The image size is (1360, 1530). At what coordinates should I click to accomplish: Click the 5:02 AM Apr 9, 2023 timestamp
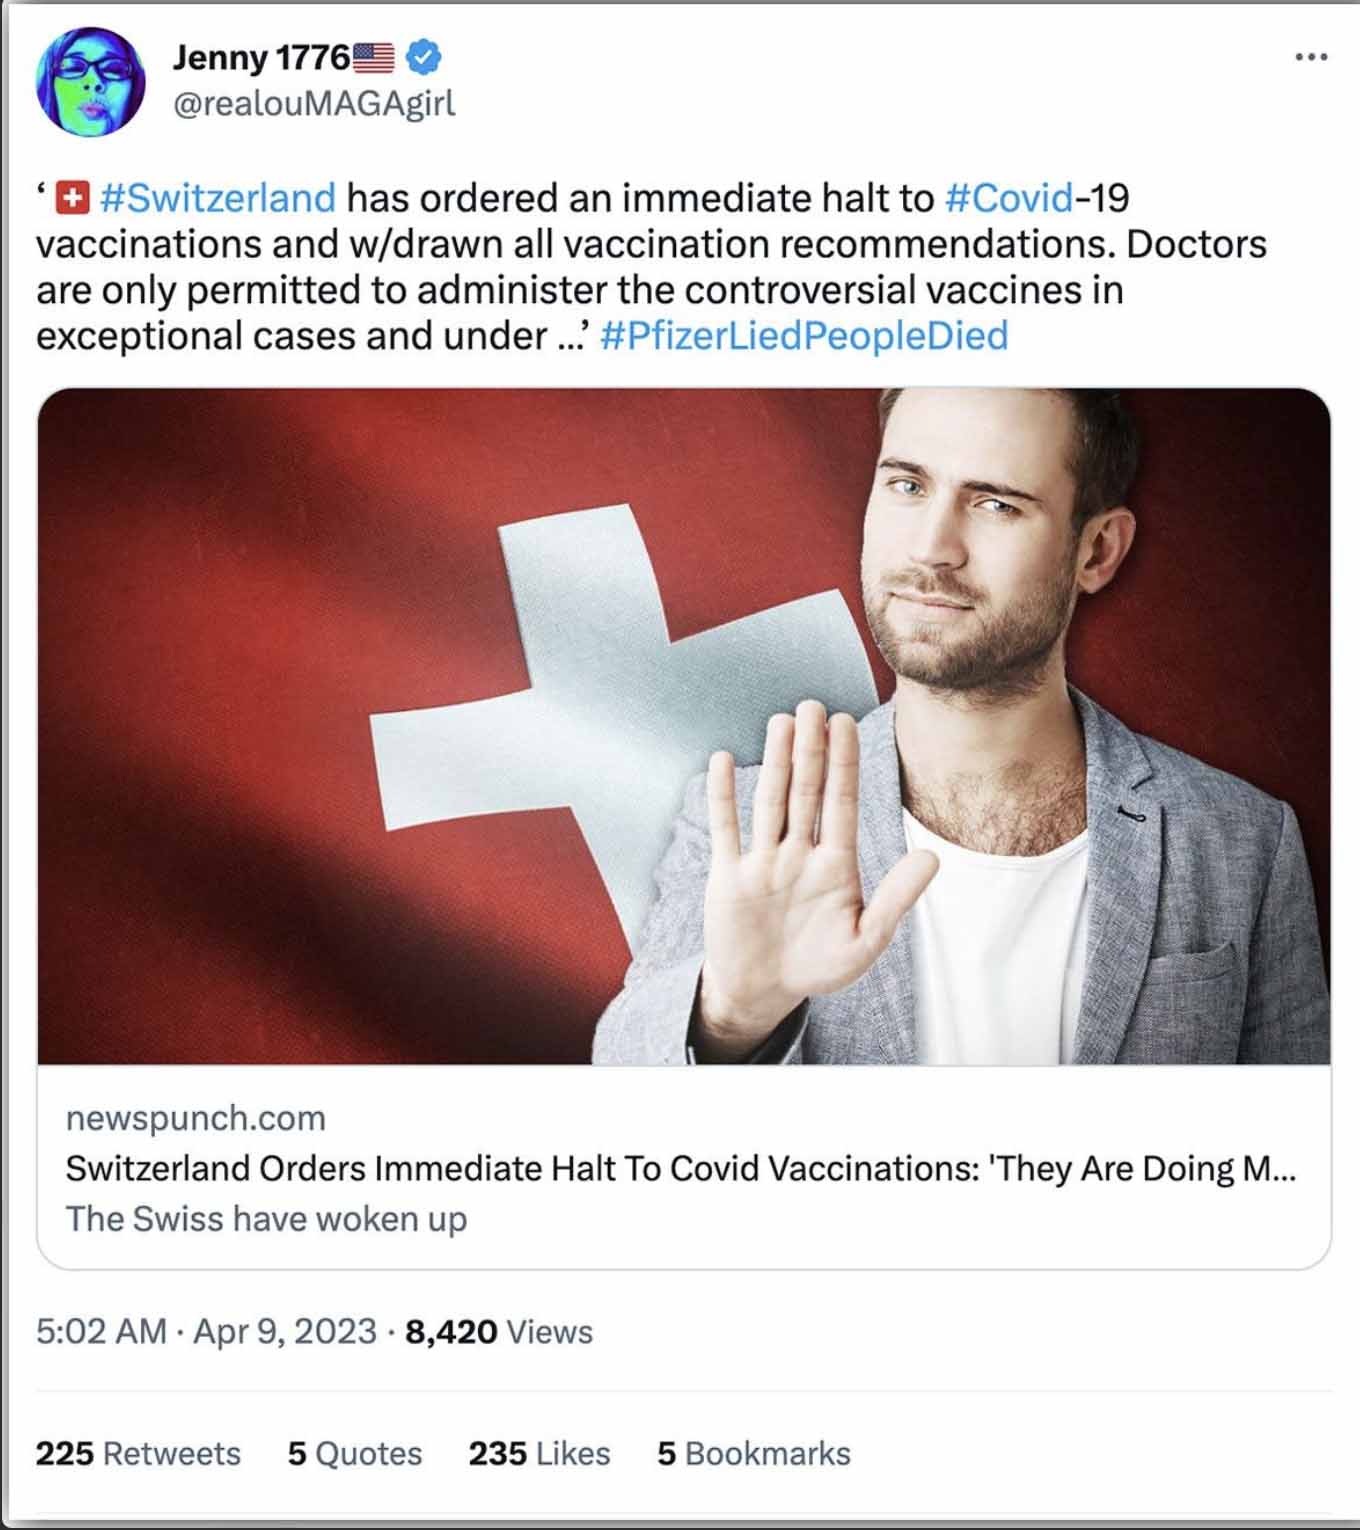pos(206,1332)
